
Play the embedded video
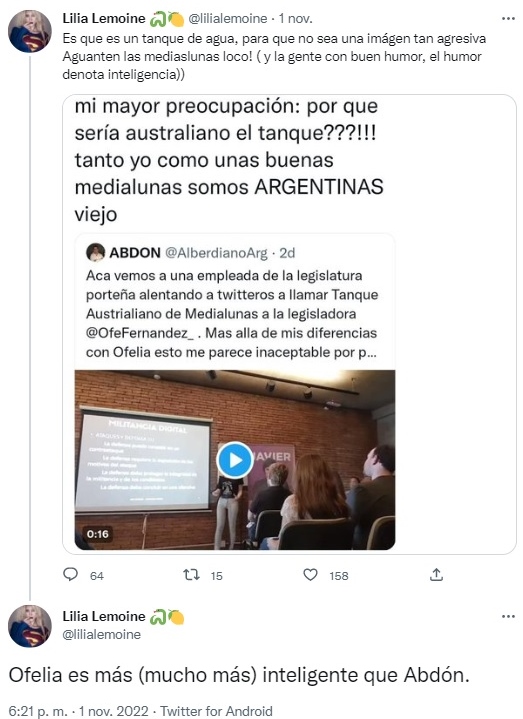coord(235,460)
